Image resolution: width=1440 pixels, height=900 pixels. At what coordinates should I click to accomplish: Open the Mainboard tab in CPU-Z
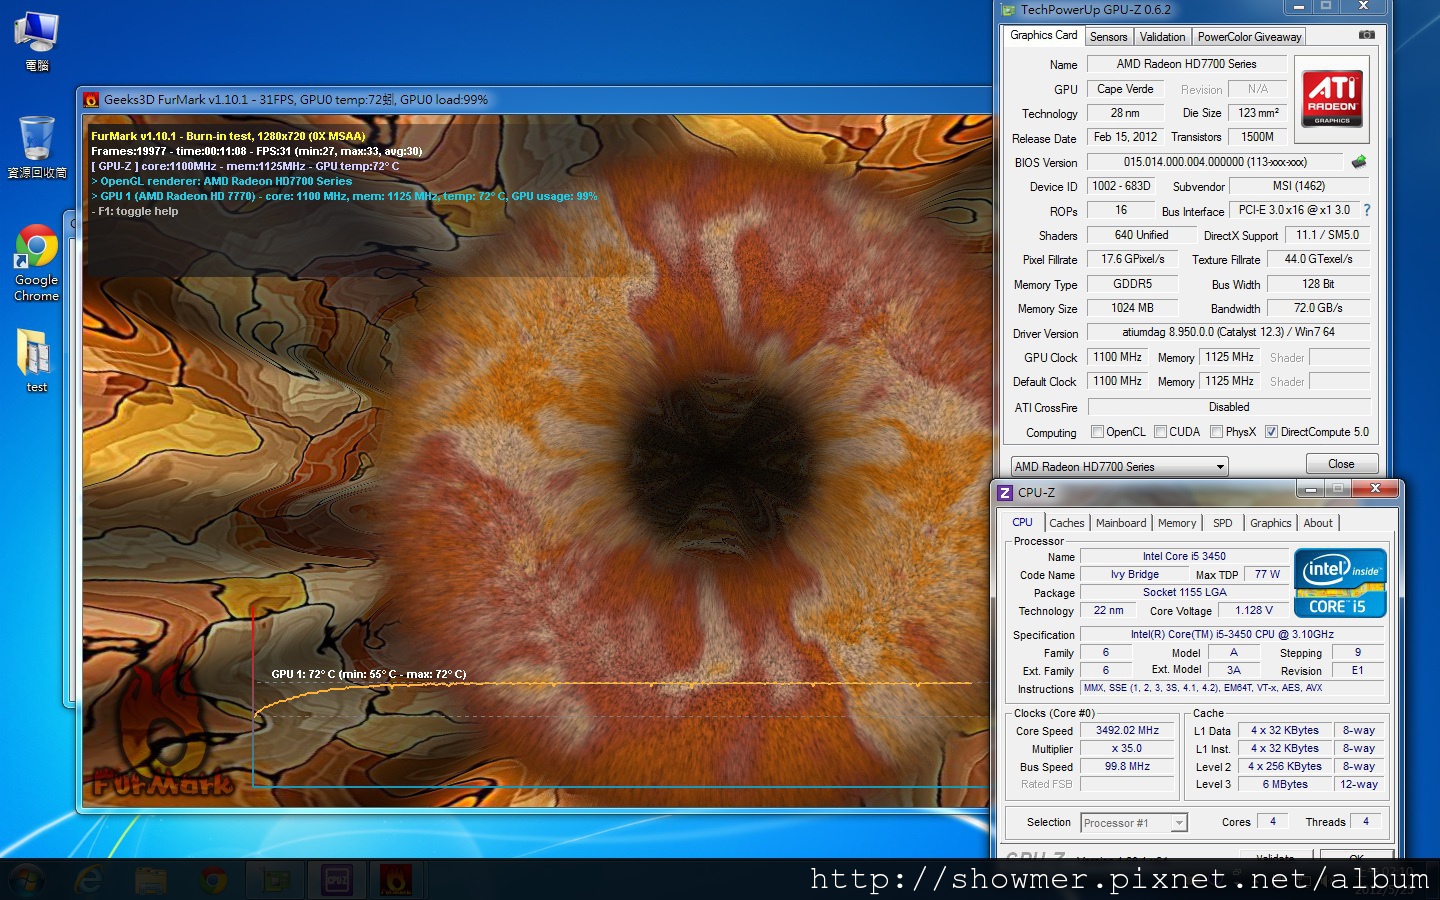click(x=1121, y=523)
